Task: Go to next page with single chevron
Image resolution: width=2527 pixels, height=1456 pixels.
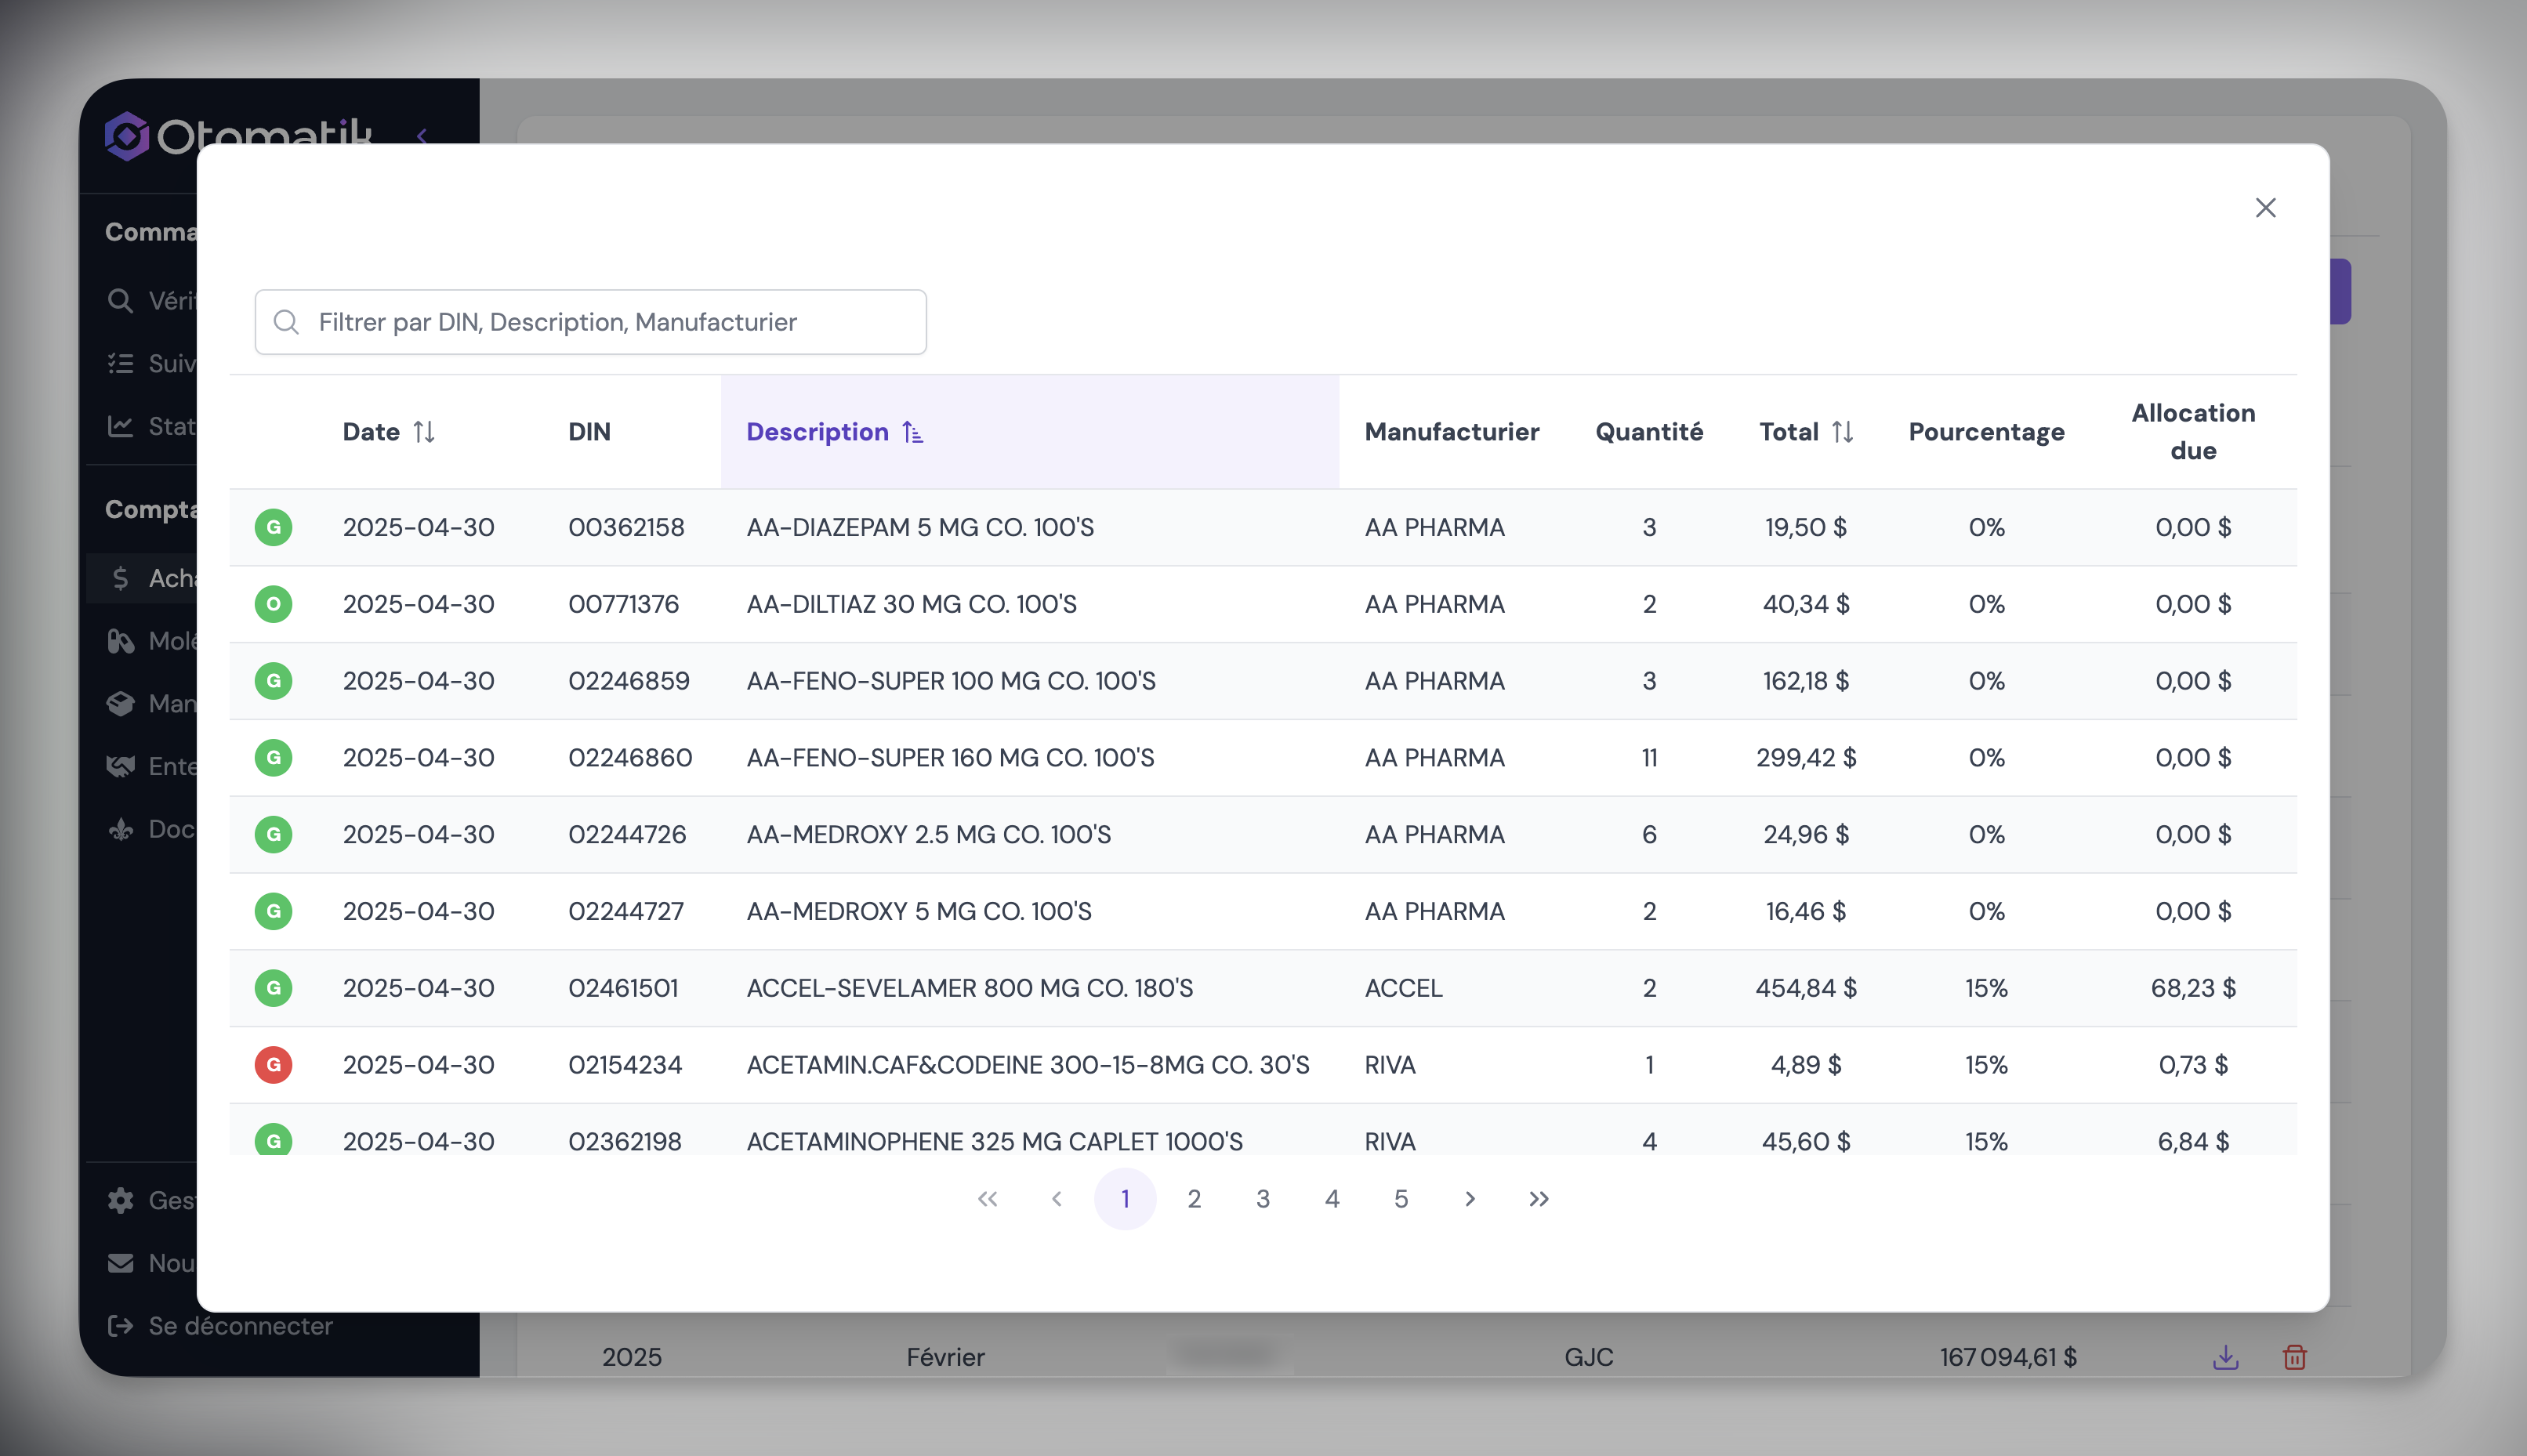Action: [x=1469, y=1199]
